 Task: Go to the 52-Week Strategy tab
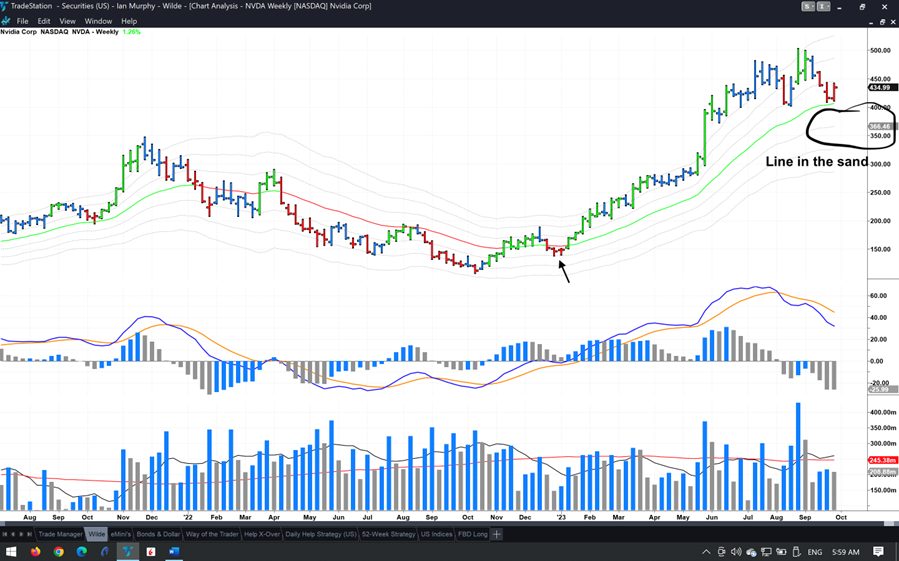[388, 534]
